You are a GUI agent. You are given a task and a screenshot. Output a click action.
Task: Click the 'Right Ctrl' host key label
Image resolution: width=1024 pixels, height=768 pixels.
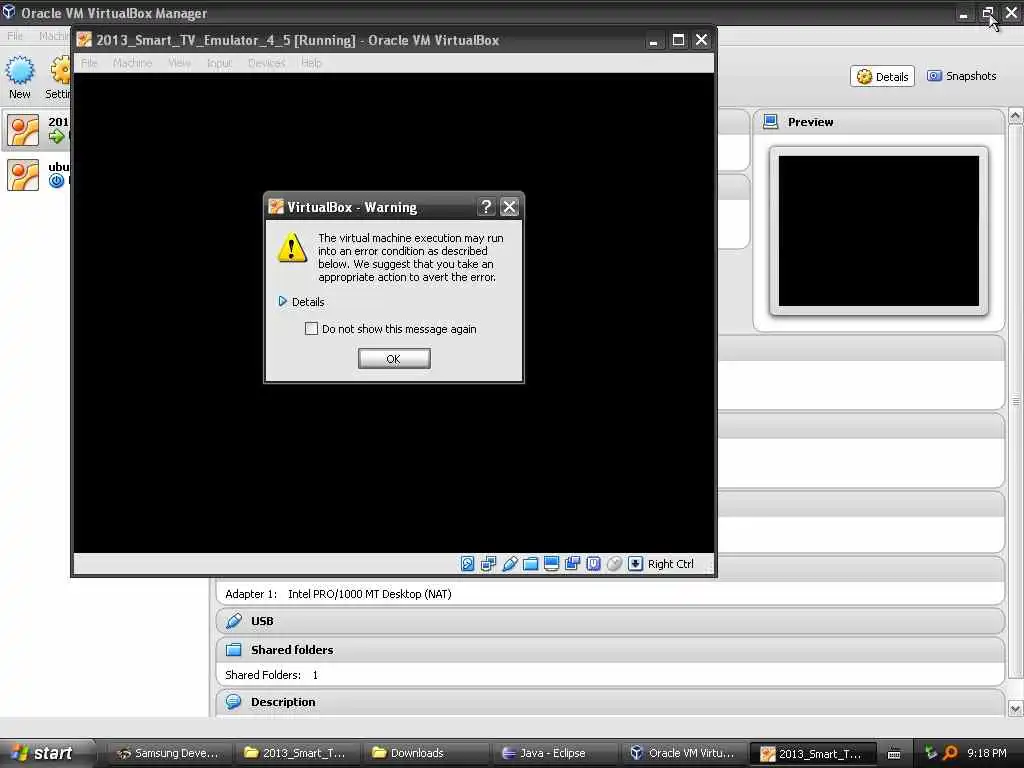pos(671,564)
